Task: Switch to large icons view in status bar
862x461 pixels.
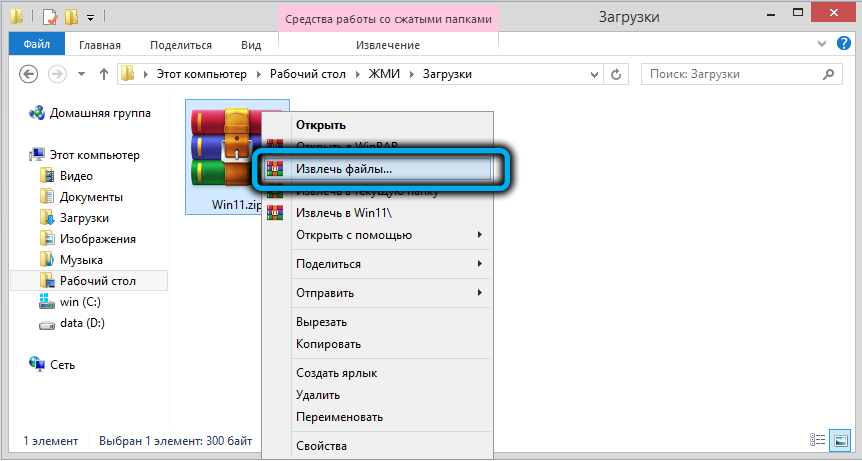Action: point(840,440)
